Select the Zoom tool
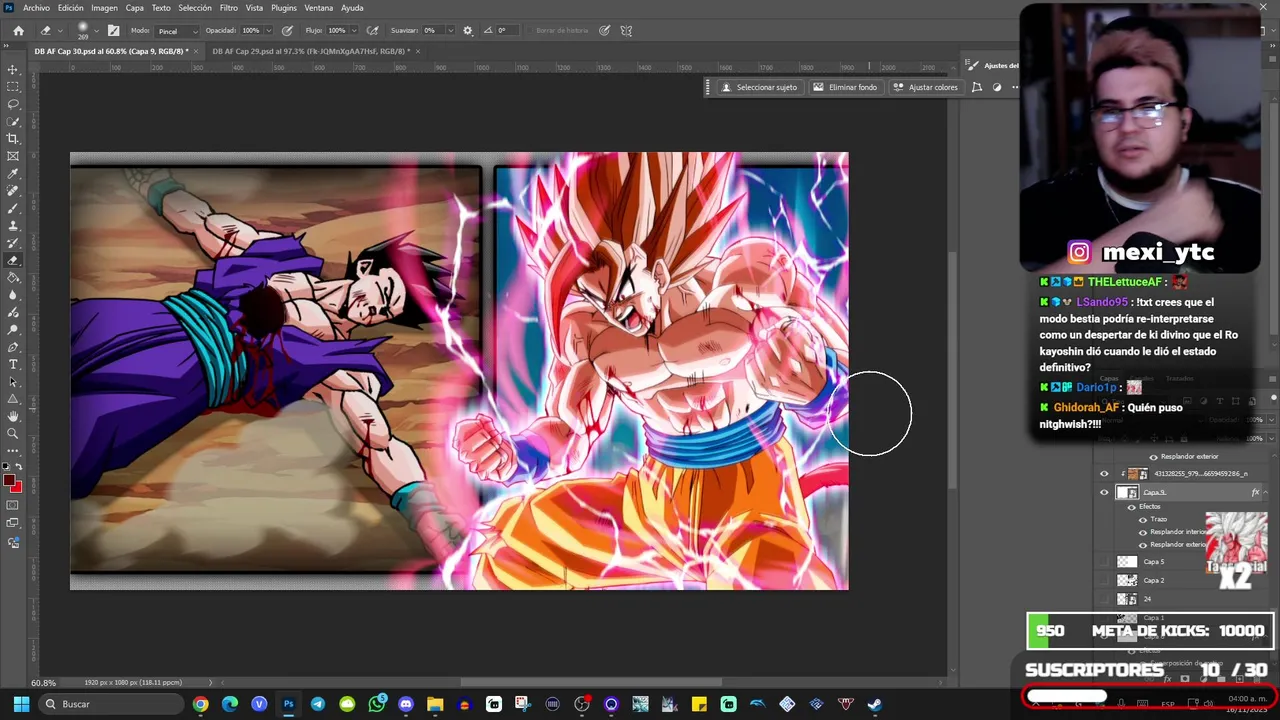Image resolution: width=1280 pixels, height=720 pixels. [x=13, y=434]
